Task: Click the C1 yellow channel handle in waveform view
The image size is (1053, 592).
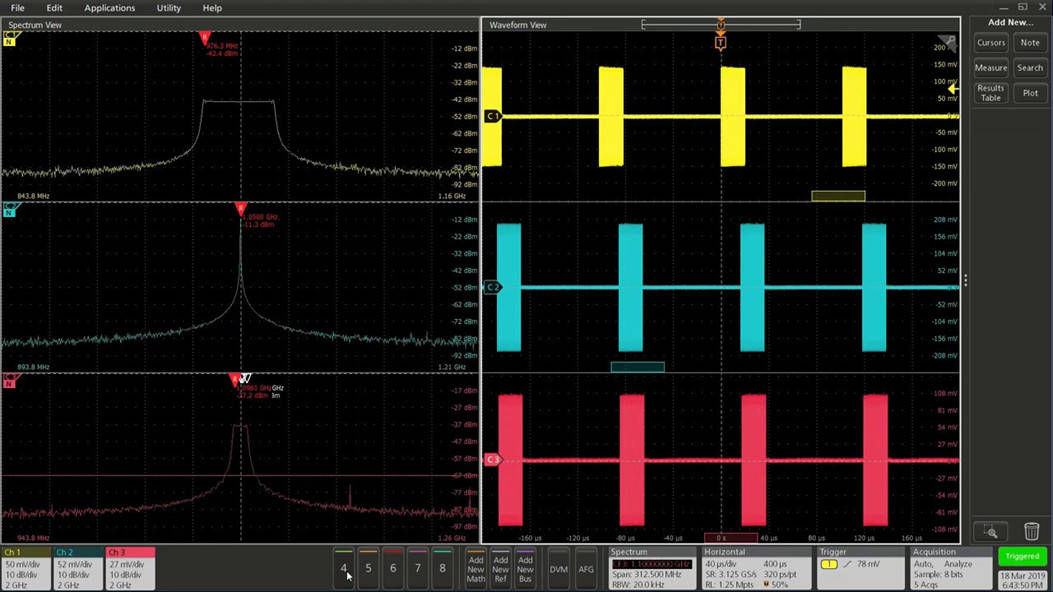Action: click(492, 116)
